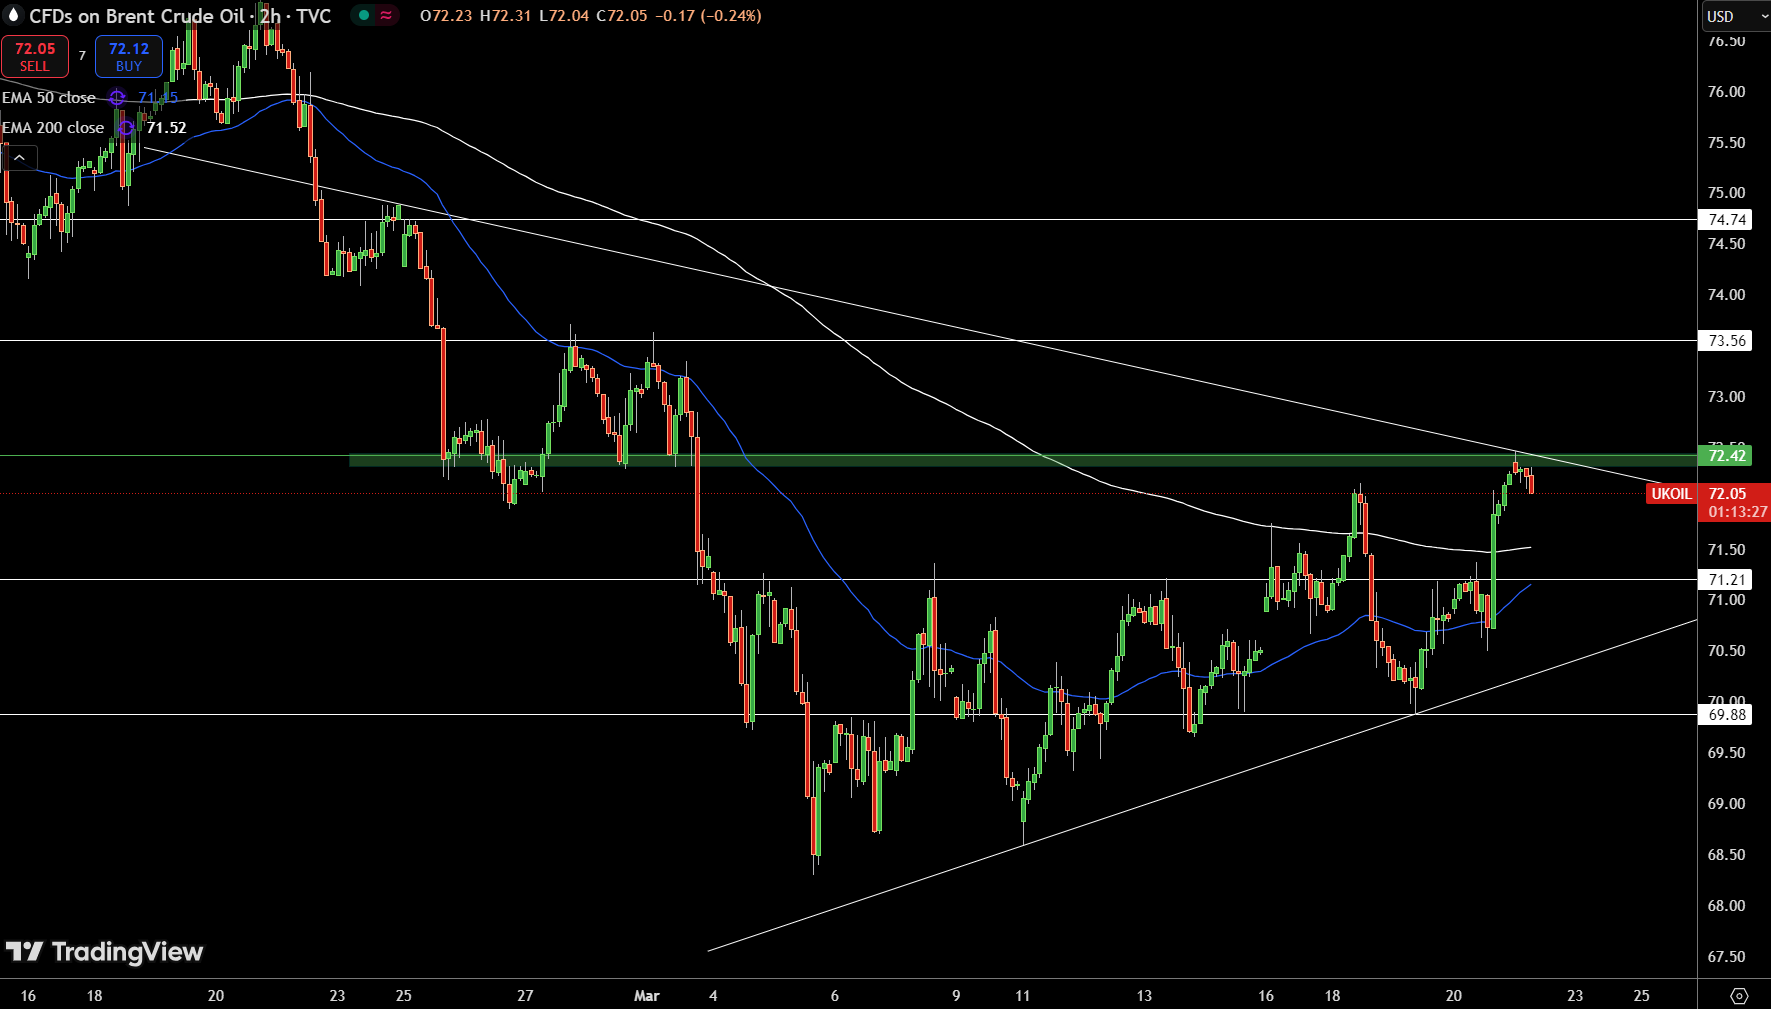Click the pink approximate-data indicator icon
Image resolution: width=1771 pixels, height=1009 pixels.
pyautogui.click(x=386, y=15)
